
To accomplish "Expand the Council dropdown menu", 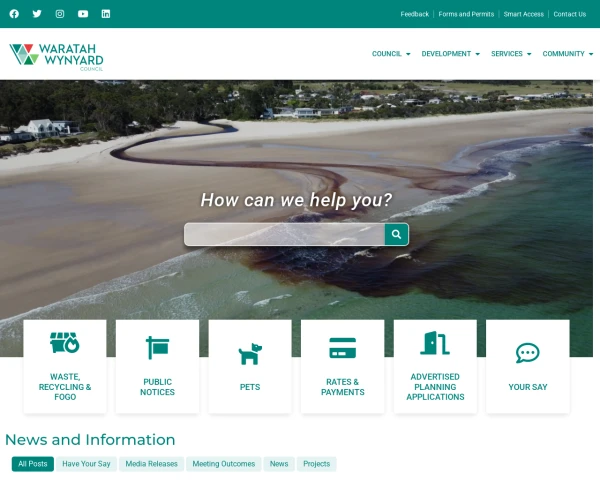I will [x=390, y=54].
